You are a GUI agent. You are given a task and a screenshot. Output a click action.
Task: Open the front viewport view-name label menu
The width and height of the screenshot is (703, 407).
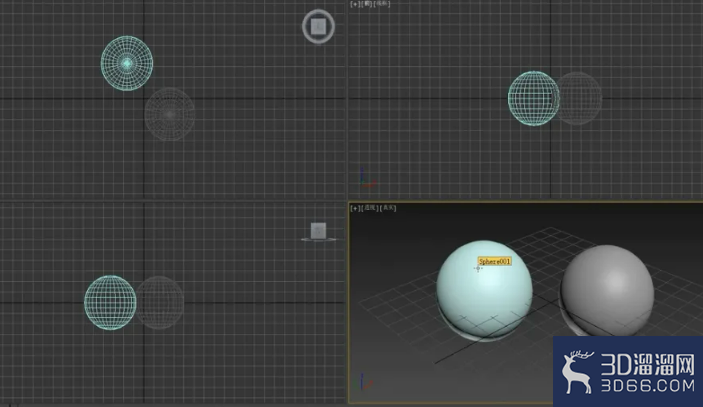367,4
